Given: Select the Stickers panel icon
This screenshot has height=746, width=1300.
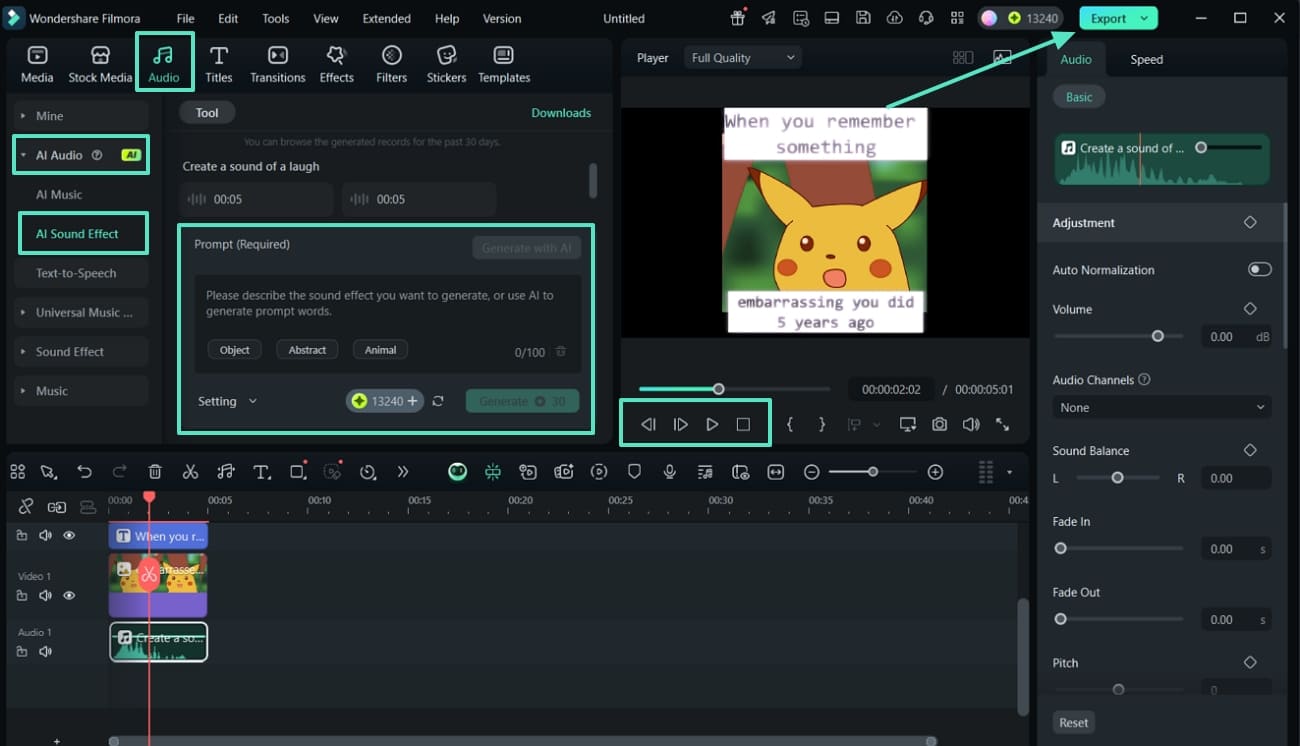Looking at the screenshot, I should point(446,62).
